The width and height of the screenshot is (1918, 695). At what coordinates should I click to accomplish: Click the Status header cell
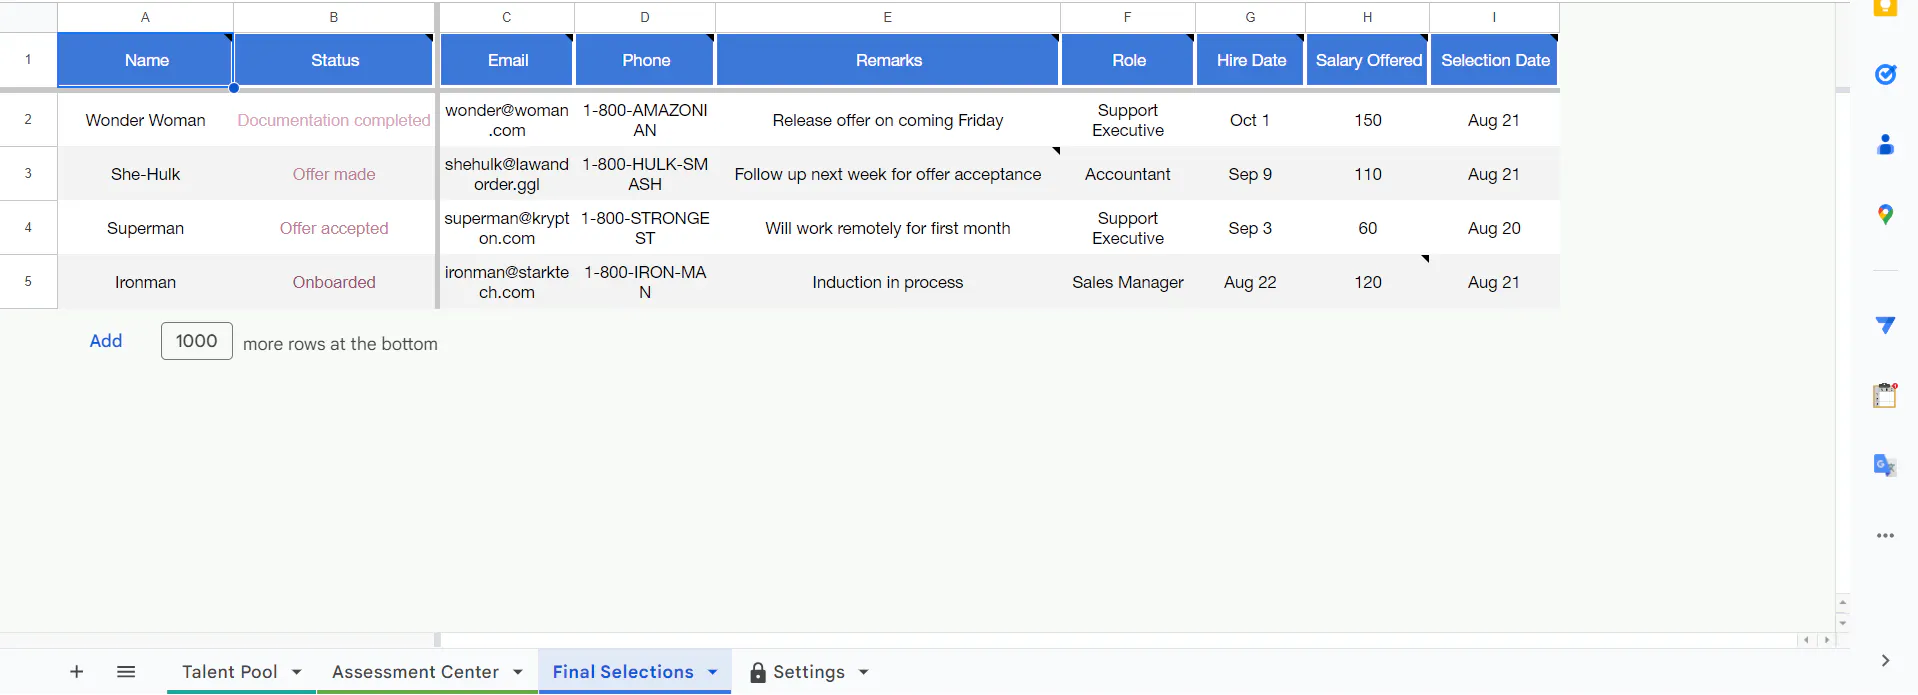coord(334,60)
